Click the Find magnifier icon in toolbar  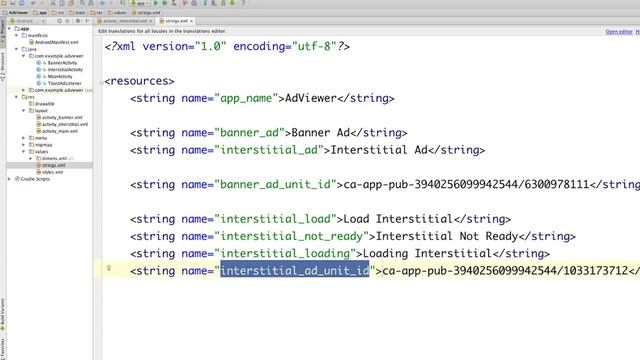click(x=82, y=3)
